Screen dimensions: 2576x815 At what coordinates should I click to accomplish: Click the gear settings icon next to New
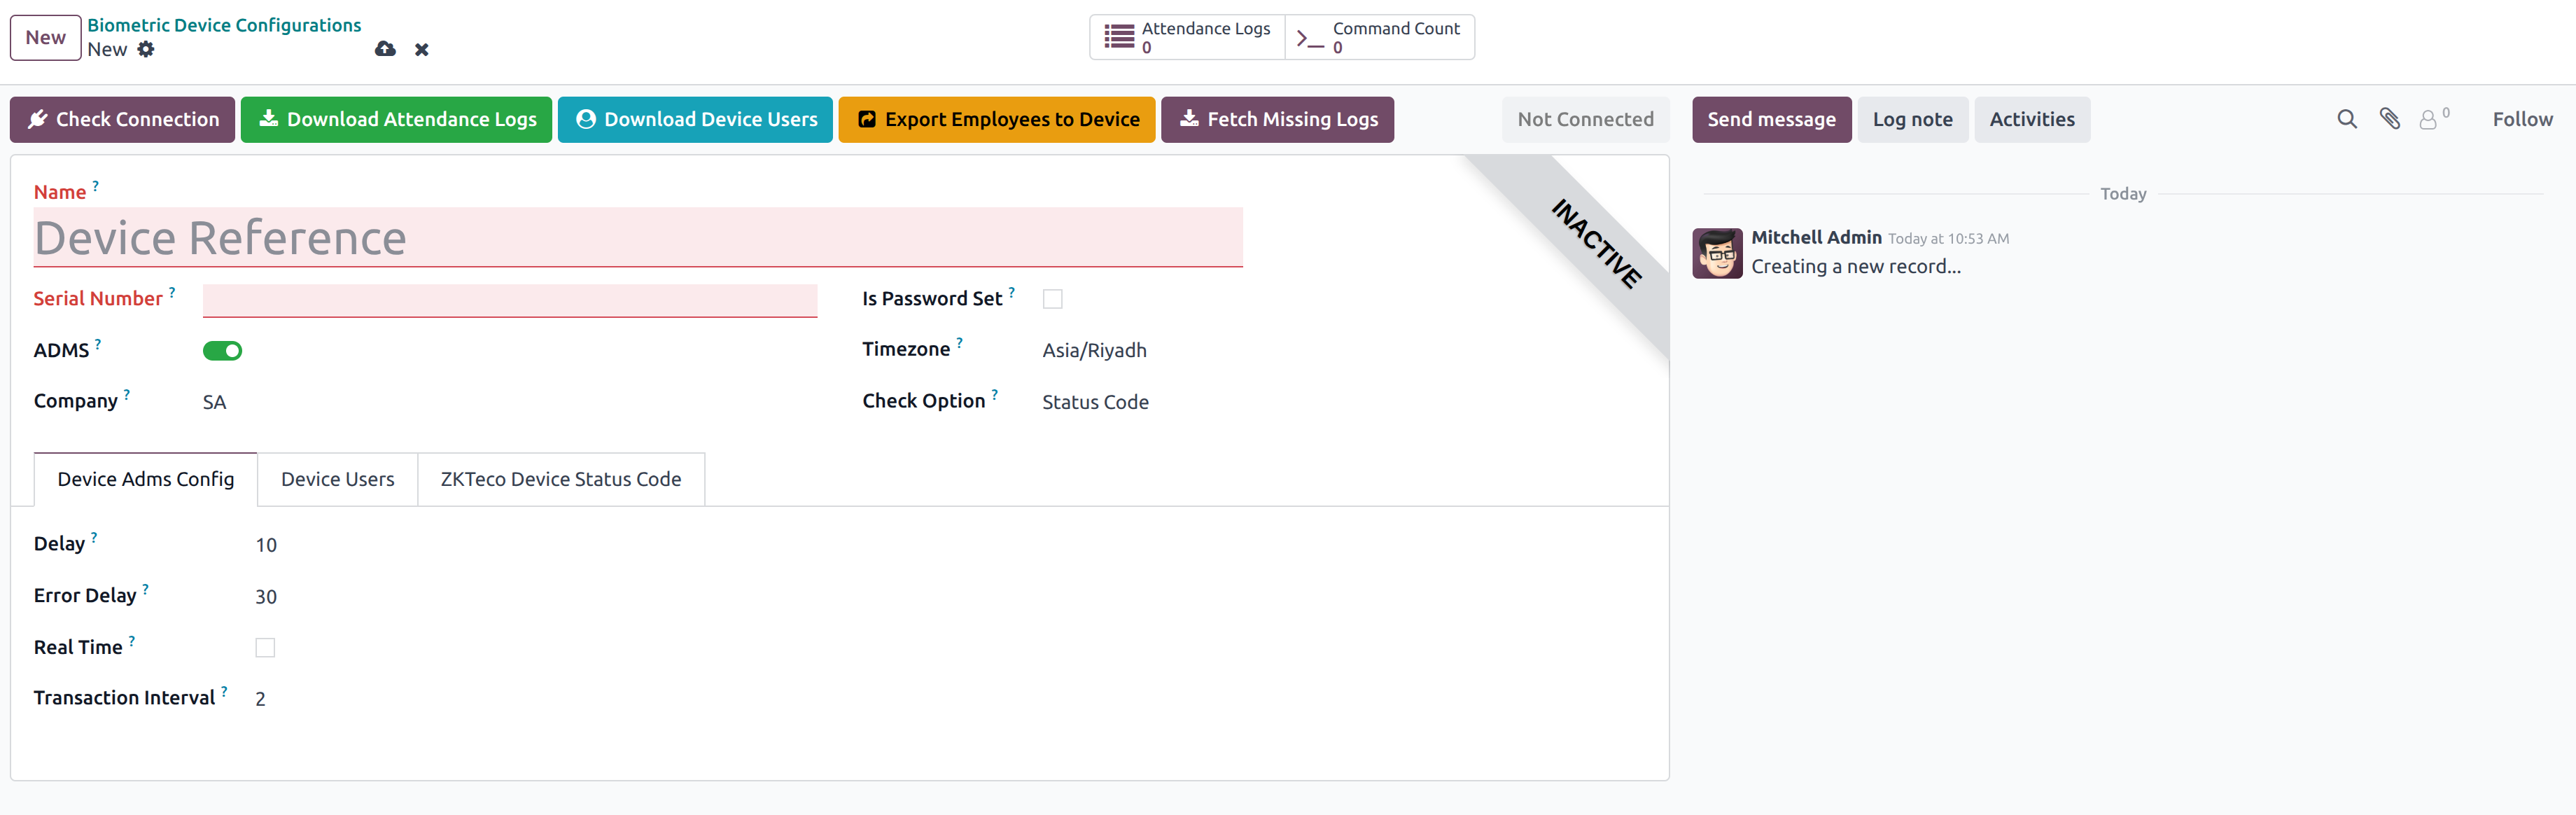point(146,49)
